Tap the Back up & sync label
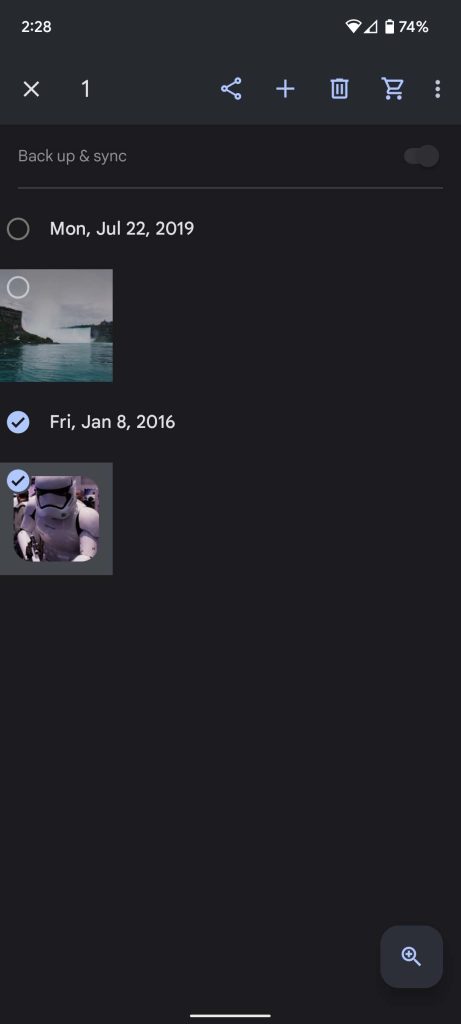Viewport: 461px width, 1024px height. pyautogui.click(x=72, y=156)
